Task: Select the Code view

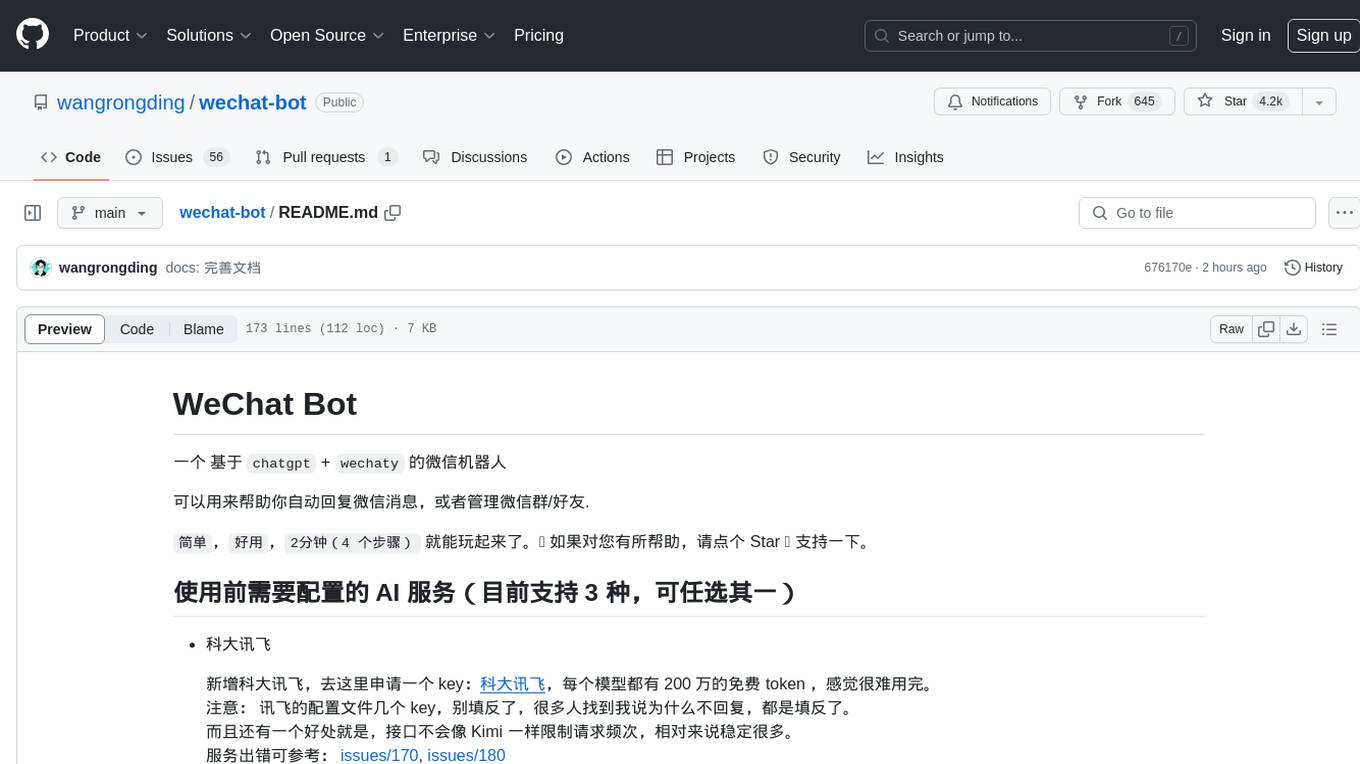Action: point(137,329)
